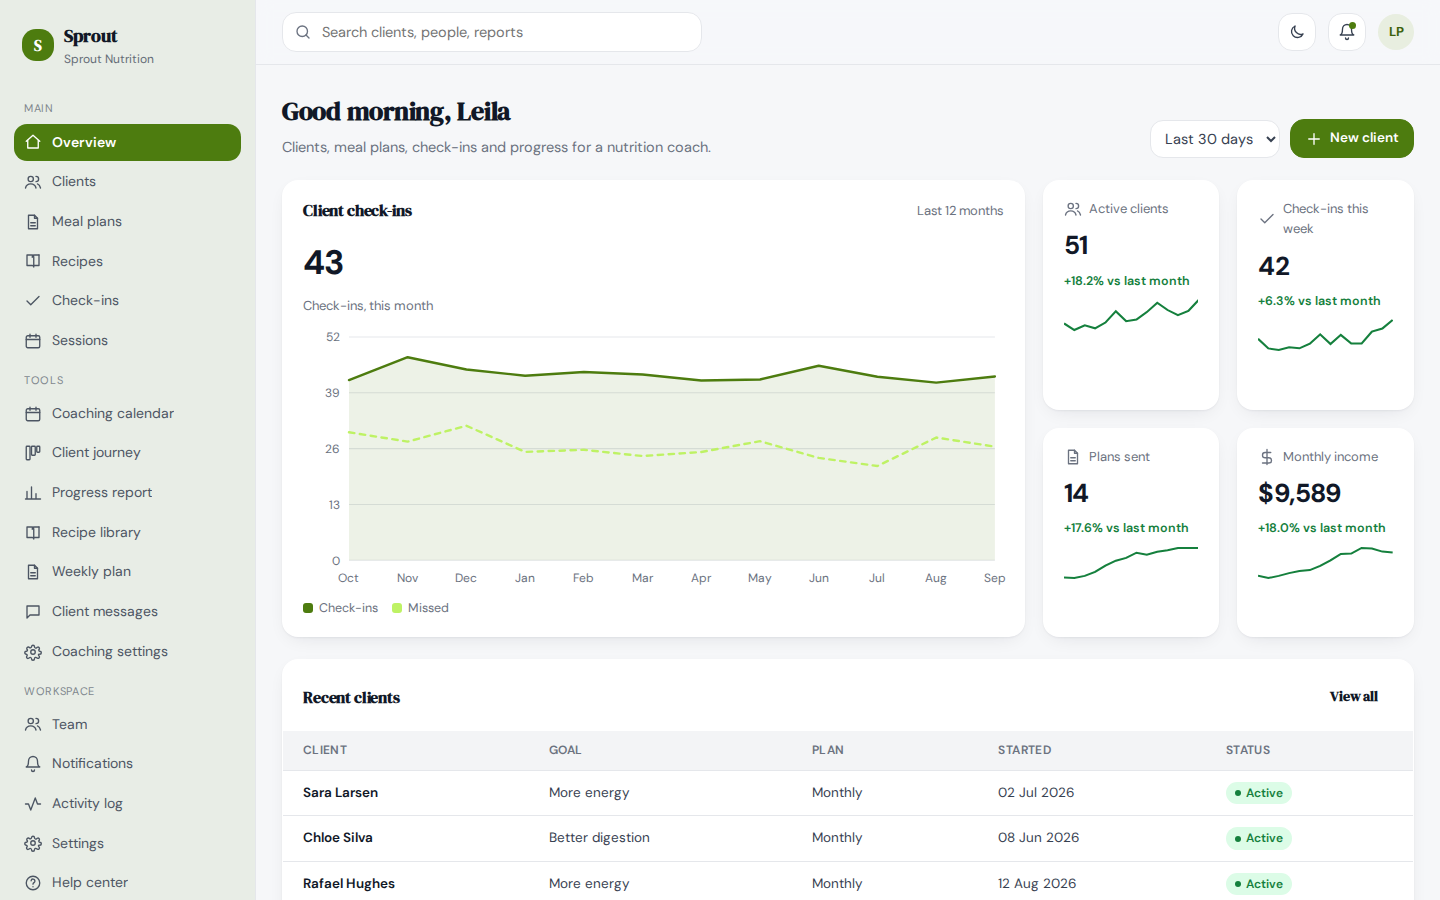Open the Sara Larsen client row
Viewport: 1440px width, 900px height.
pyautogui.click(x=848, y=793)
